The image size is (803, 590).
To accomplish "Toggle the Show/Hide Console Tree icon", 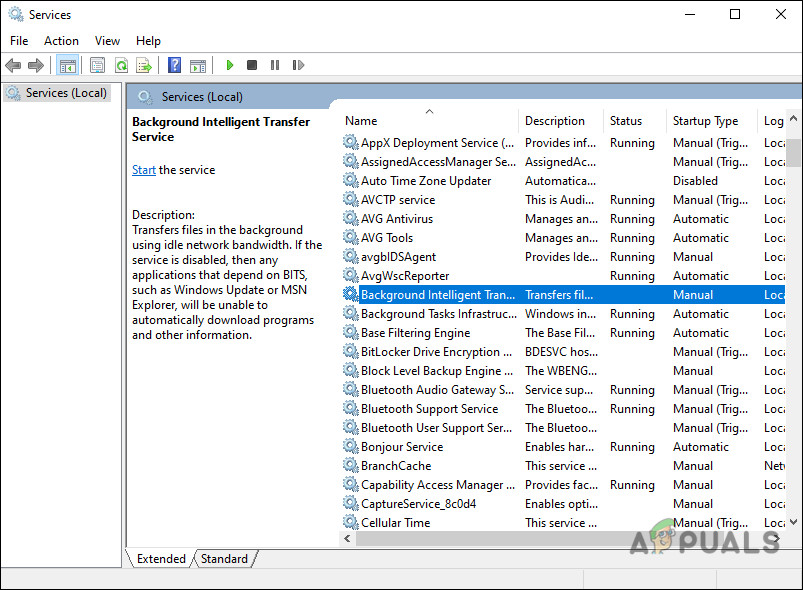I will 68,66.
